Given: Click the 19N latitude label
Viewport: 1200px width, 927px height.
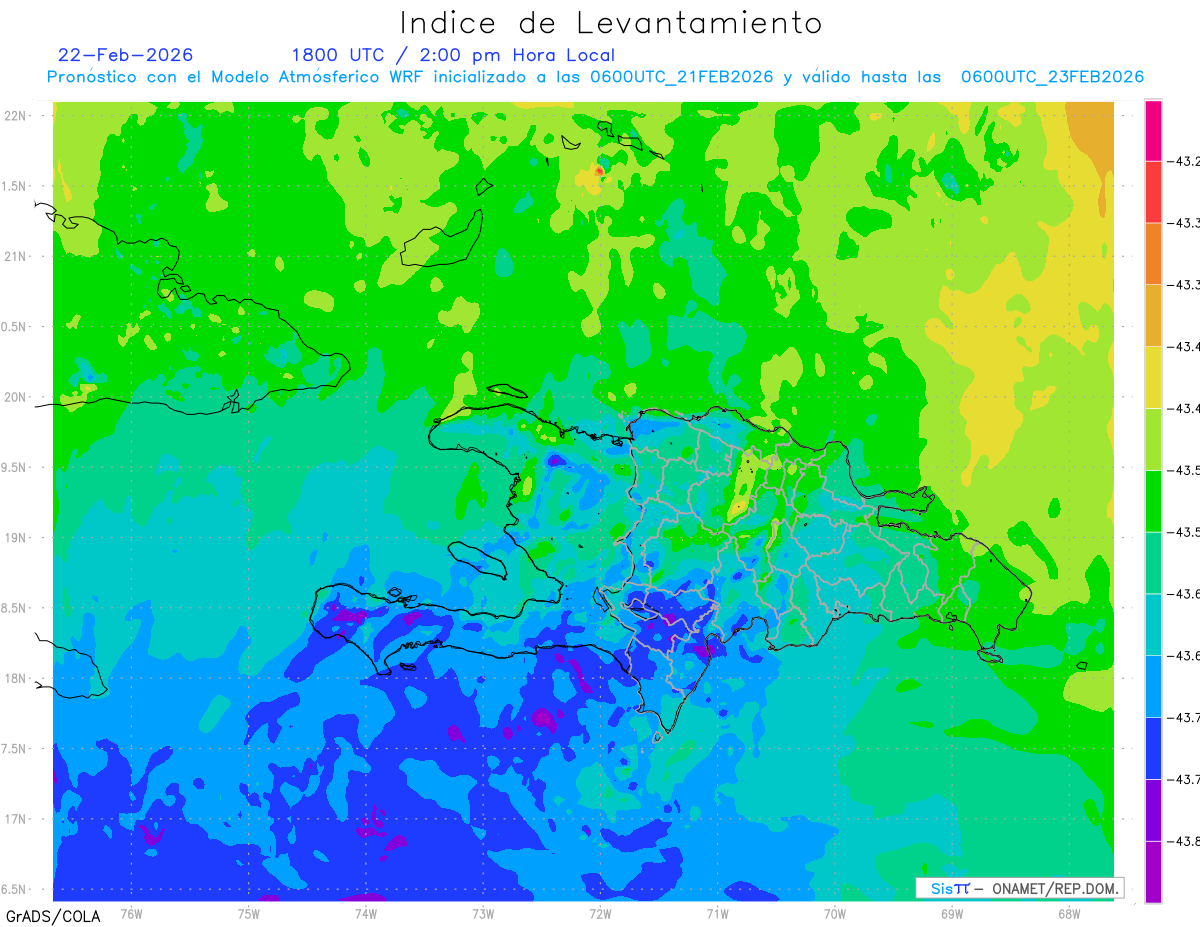Looking at the screenshot, I should coord(17,538).
